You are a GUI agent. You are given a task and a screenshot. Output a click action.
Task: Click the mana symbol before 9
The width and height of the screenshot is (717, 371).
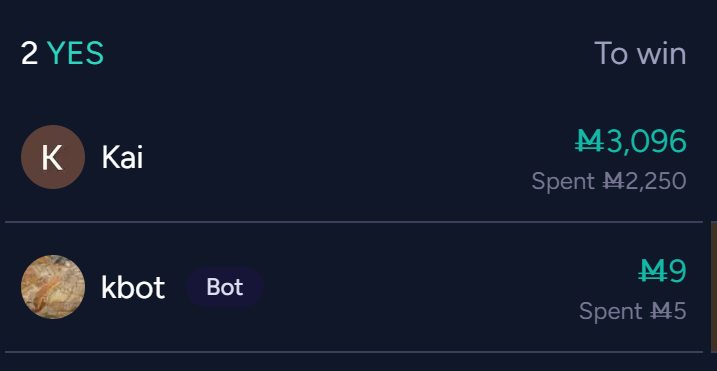[x=653, y=271]
